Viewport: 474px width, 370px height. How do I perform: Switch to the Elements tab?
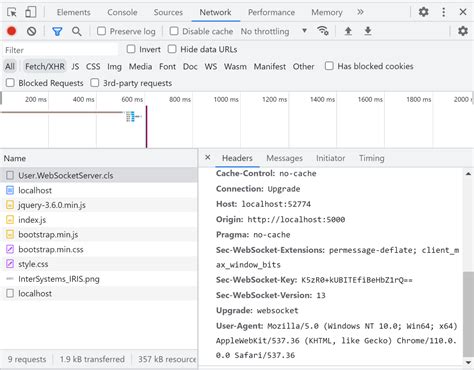pyautogui.click(x=74, y=12)
